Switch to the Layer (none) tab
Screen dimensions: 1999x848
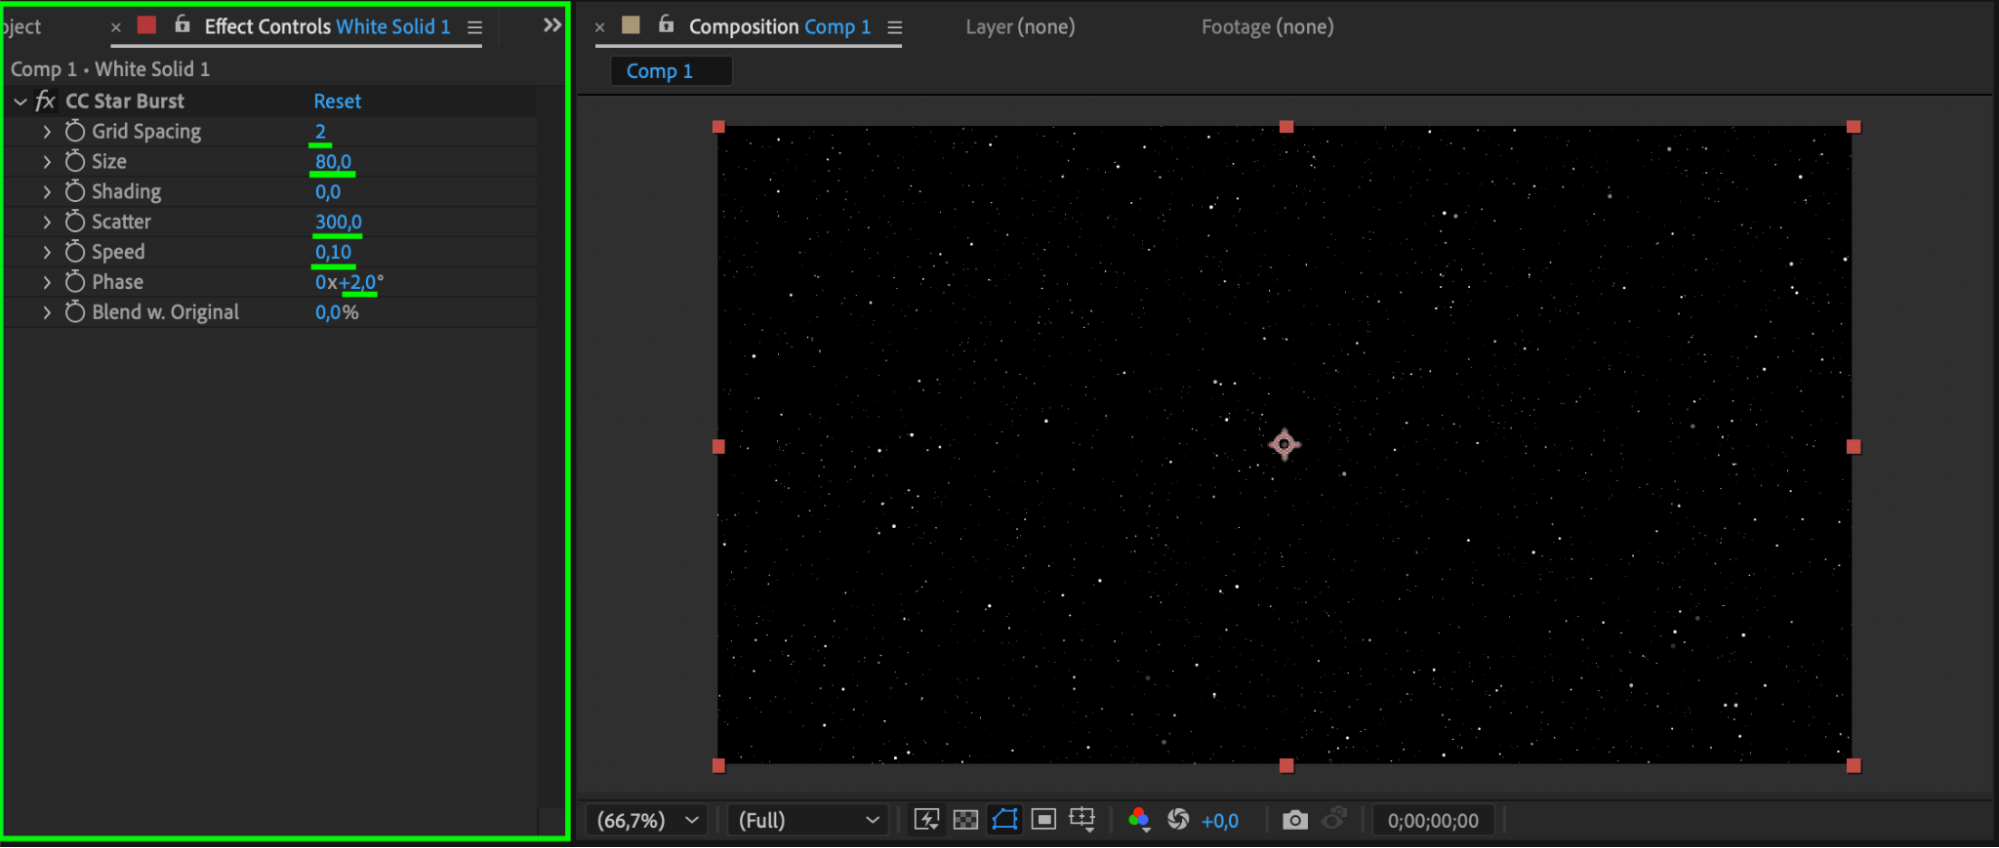[x=1019, y=27]
